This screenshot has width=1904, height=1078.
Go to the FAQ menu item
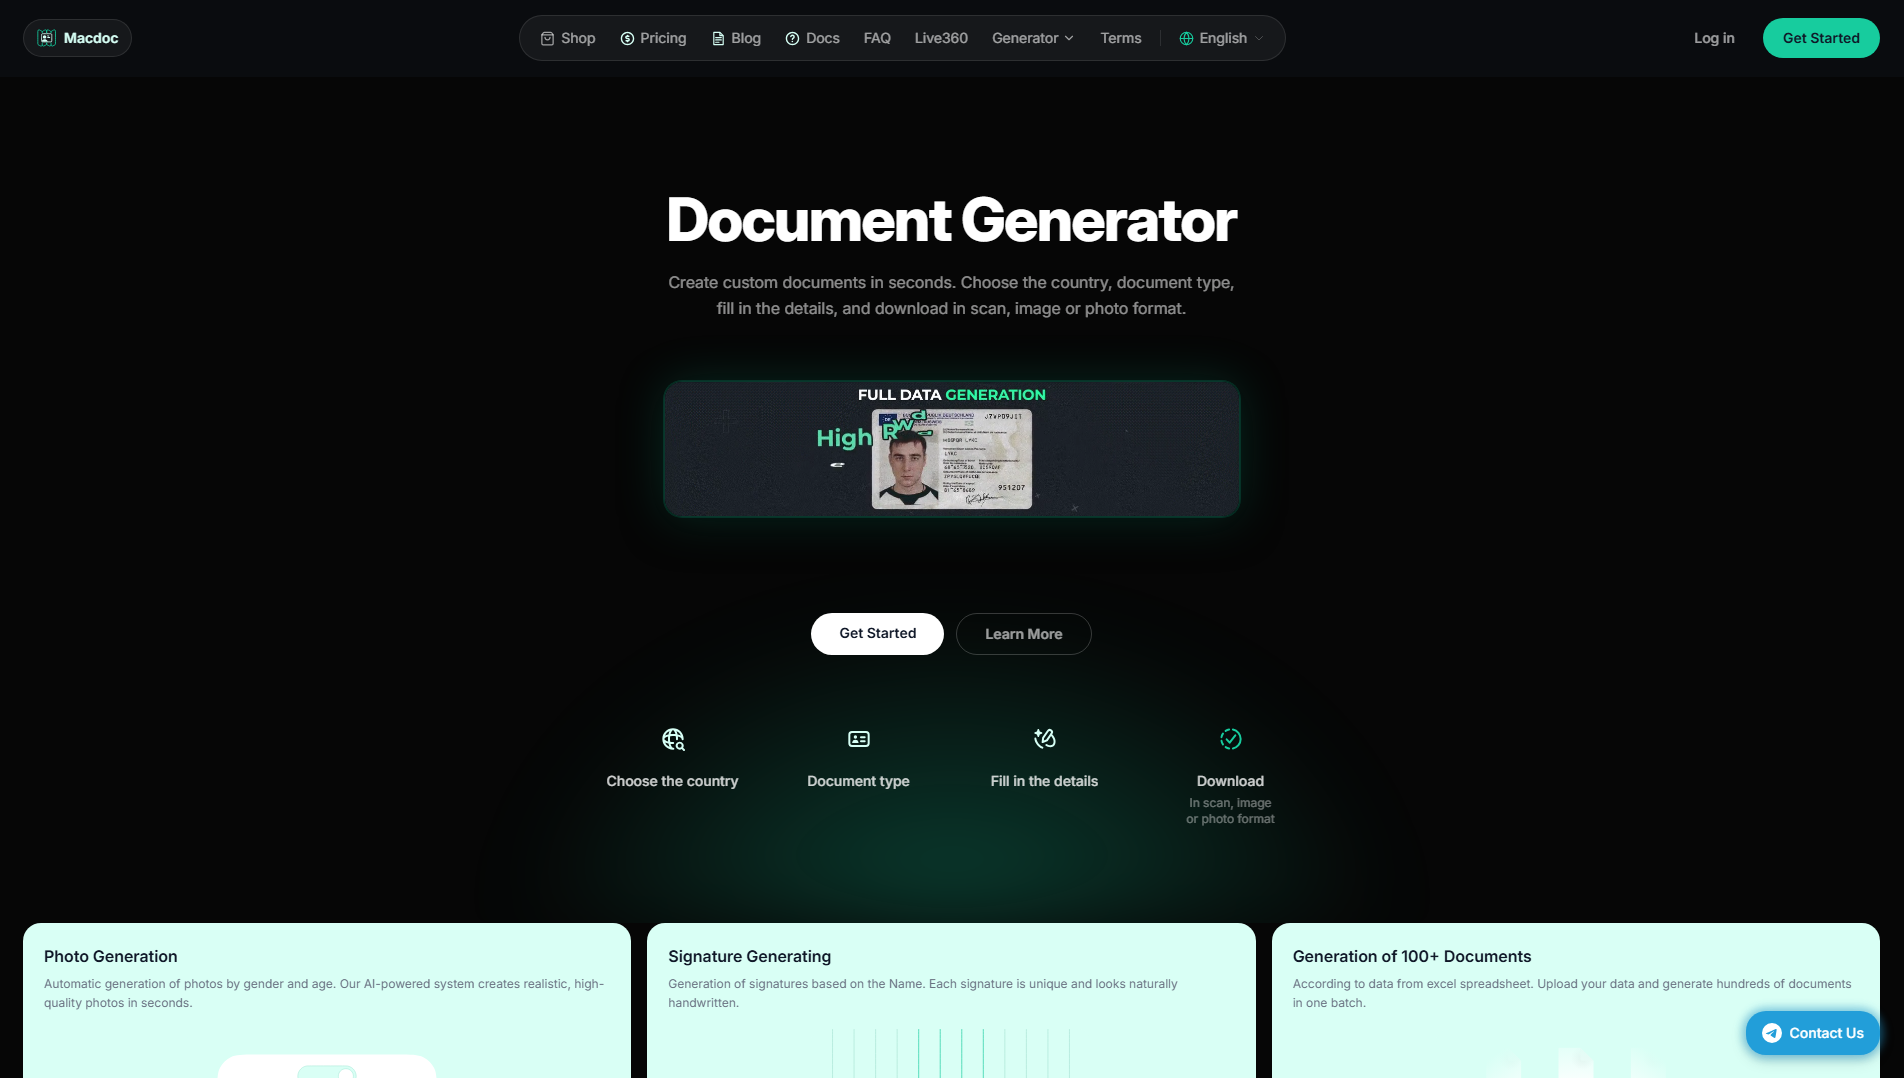[x=877, y=38]
